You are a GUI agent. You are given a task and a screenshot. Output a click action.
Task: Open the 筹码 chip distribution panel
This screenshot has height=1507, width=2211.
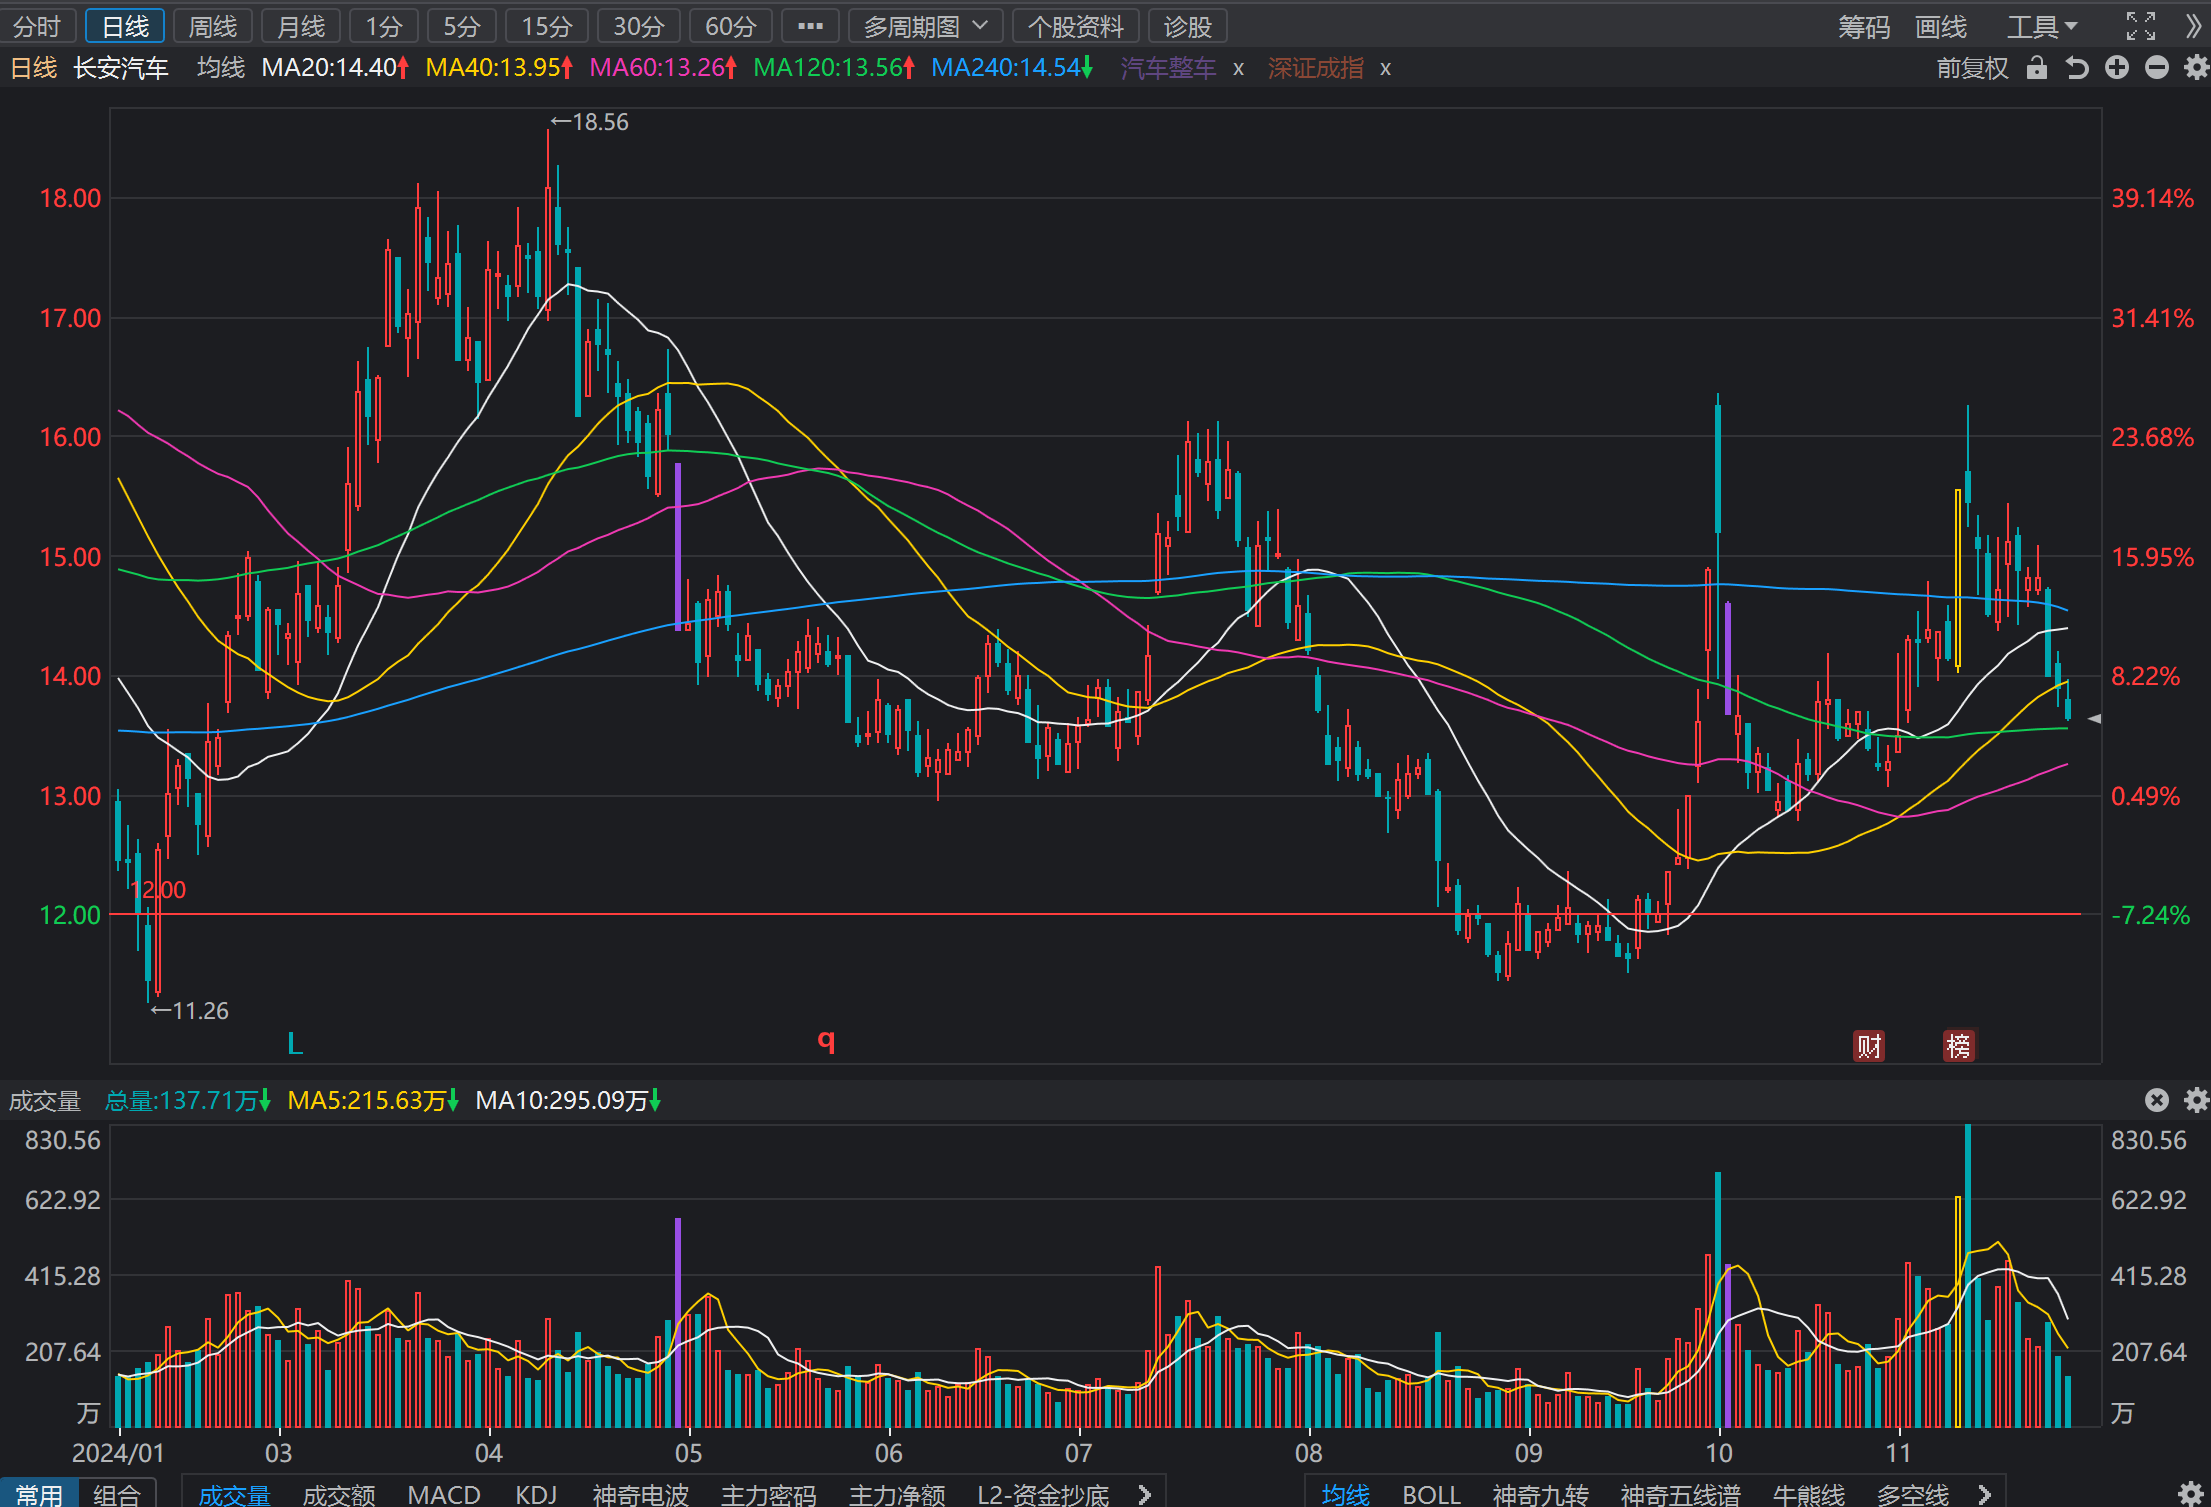(1864, 27)
